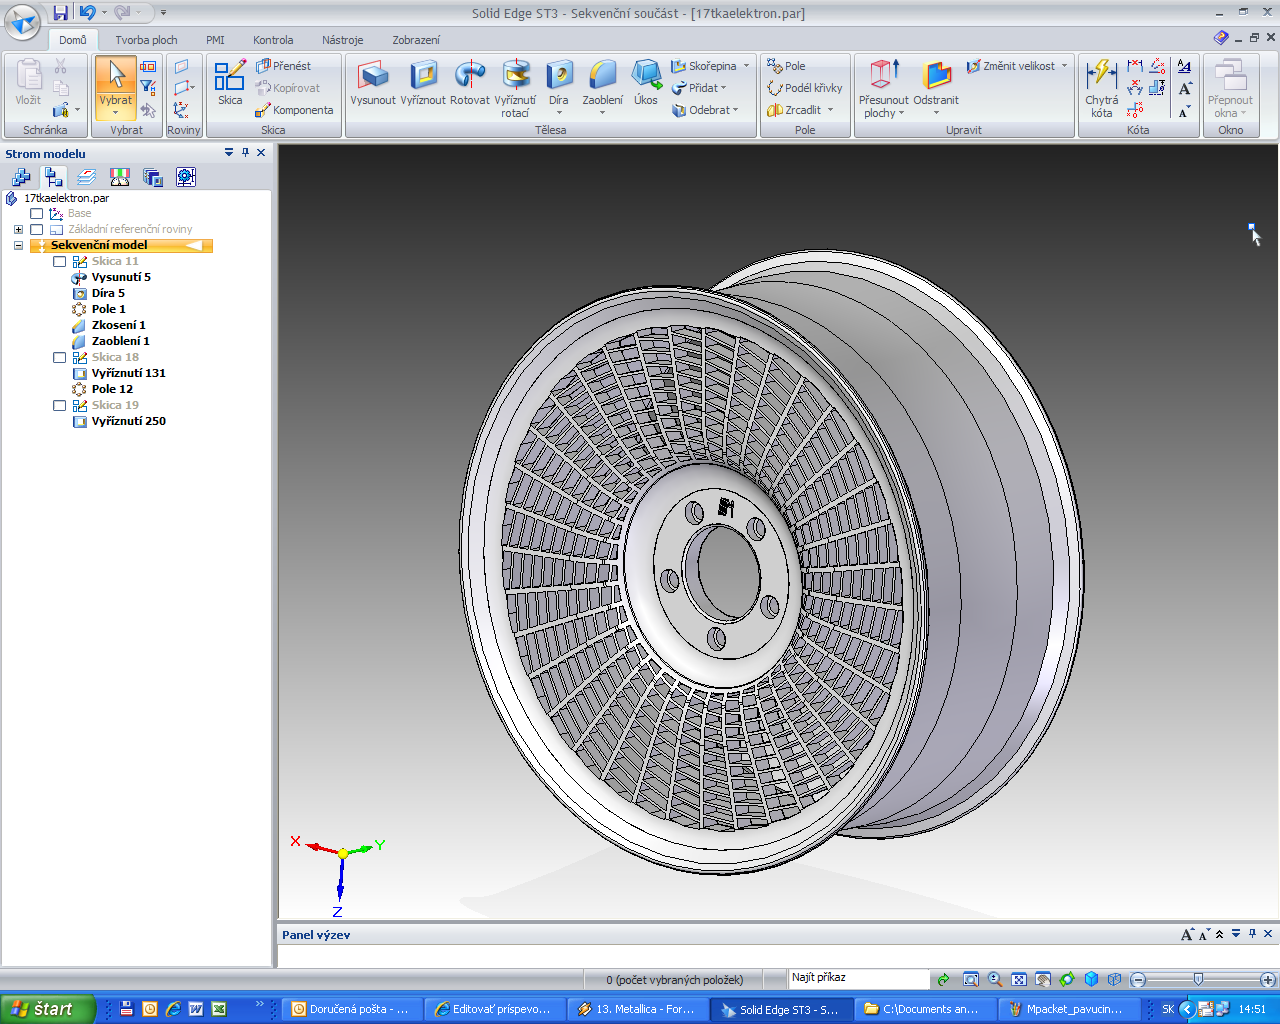Check the Base coordinate system checkbox

(x=37, y=213)
